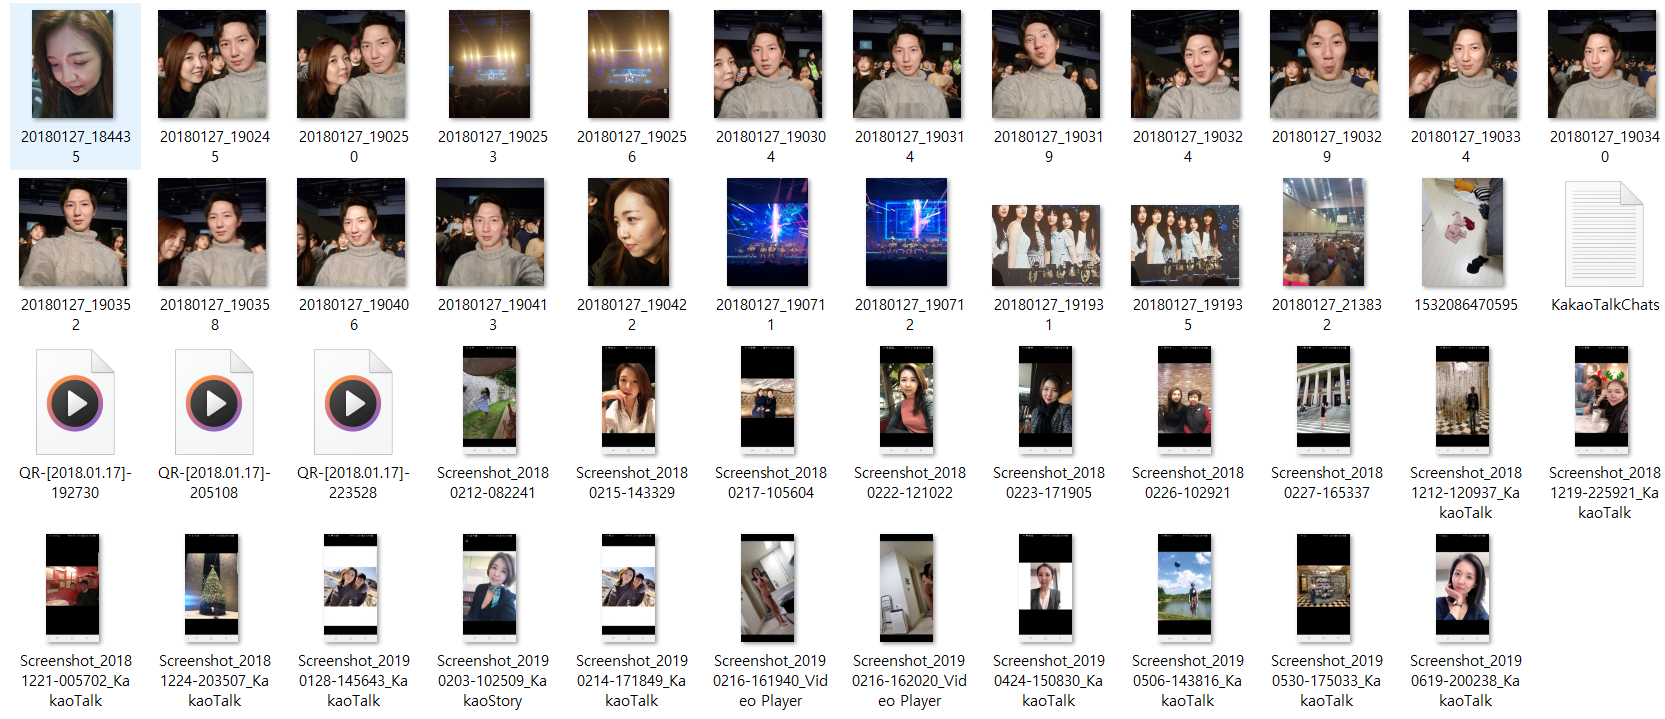Click the file name 20180127_190711
This screenshot has height=719, width=1665.
click(770, 315)
